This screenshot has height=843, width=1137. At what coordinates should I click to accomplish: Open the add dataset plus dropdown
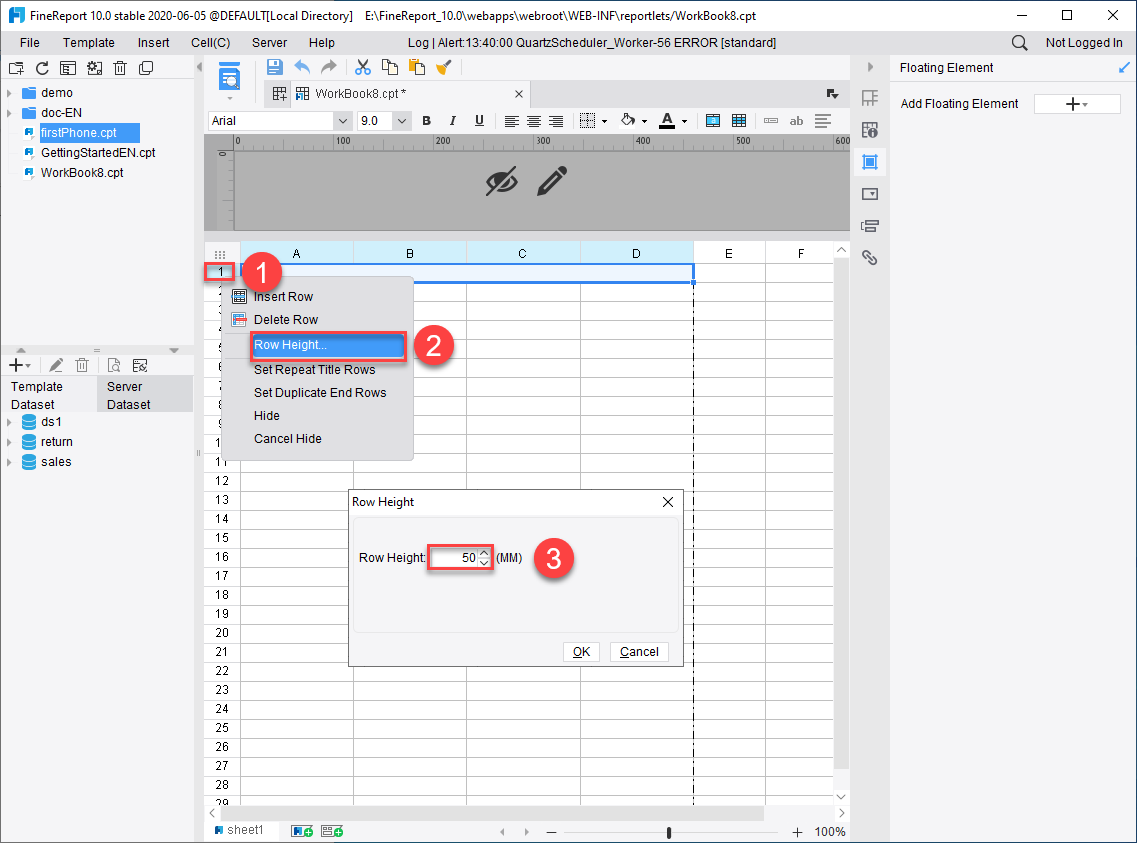20,365
